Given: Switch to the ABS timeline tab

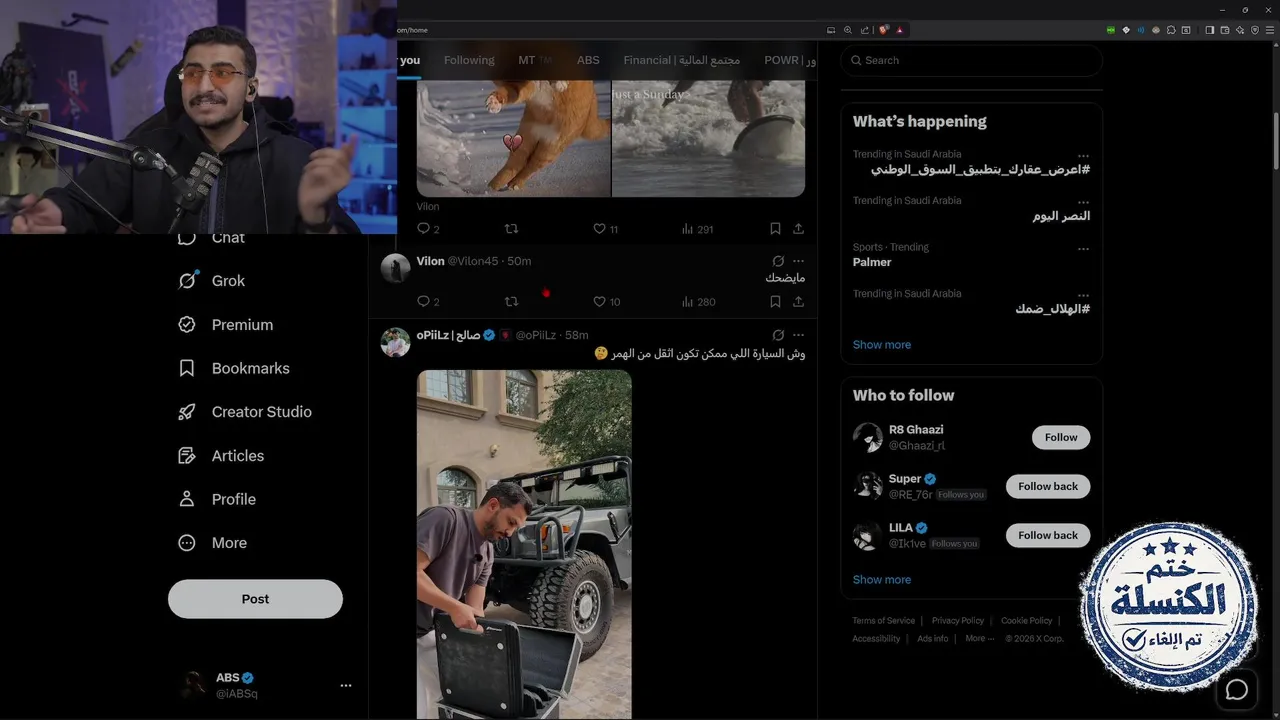Looking at the screenshot, I should (x=588, y=60).
